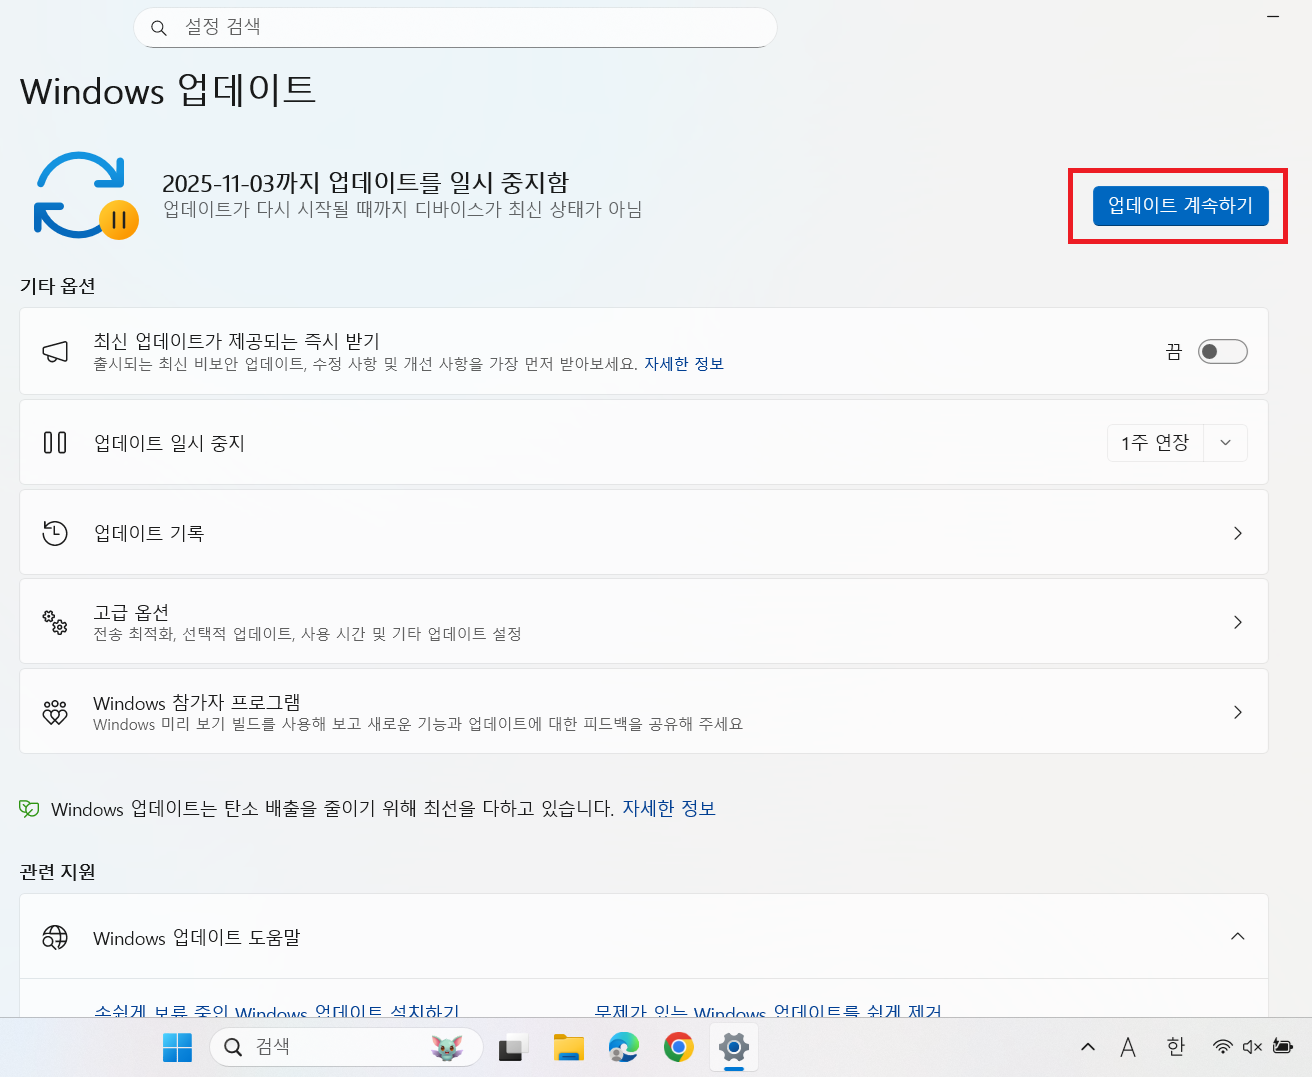Click the taskbar 검색 search box

[346, 1047]
